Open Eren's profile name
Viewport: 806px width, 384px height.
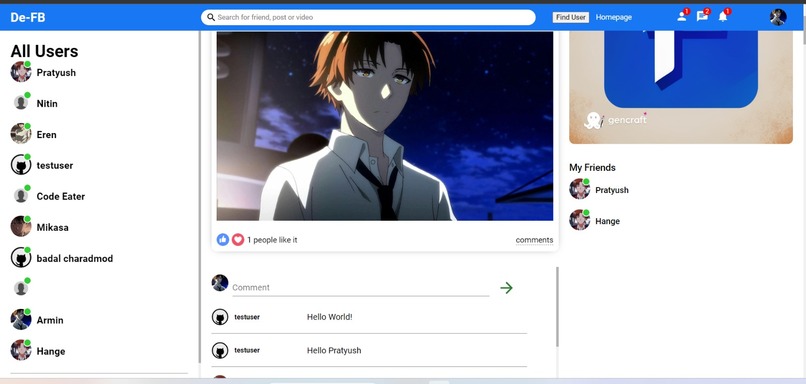click(x=46, y=135)
